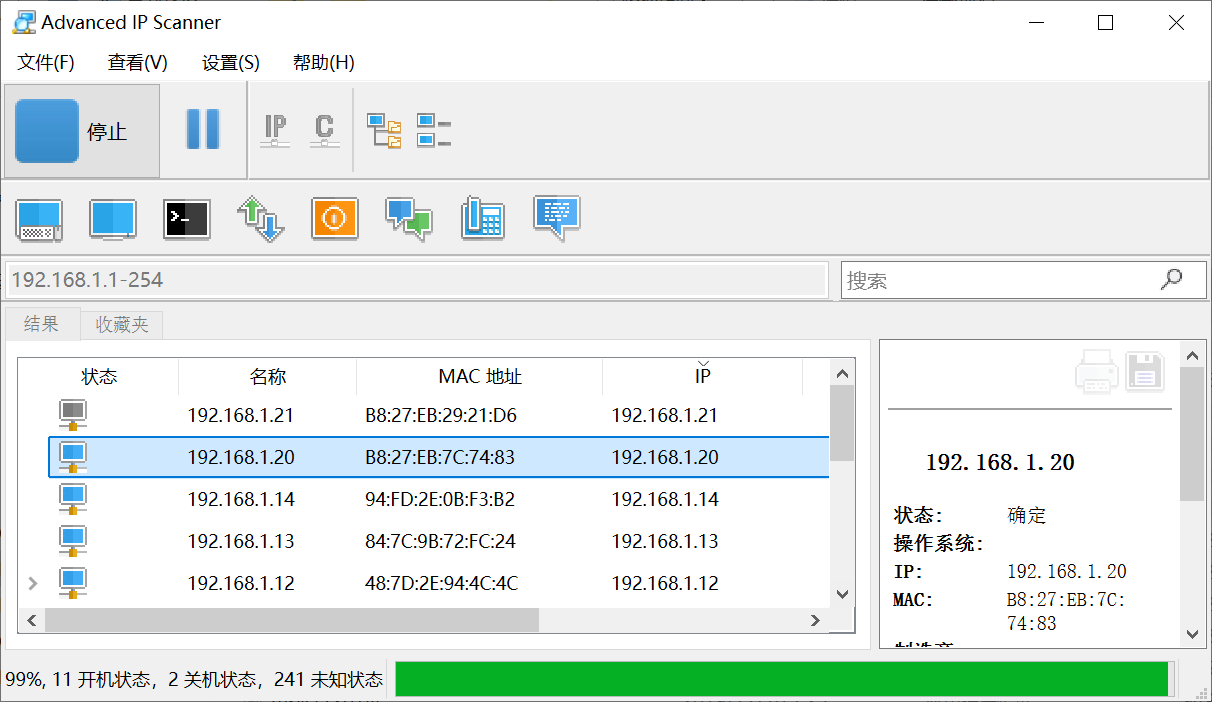Expand the 192.168.1.12 row chevron
The width and height of the screenshot is (1212, 702).
point(32,583)
